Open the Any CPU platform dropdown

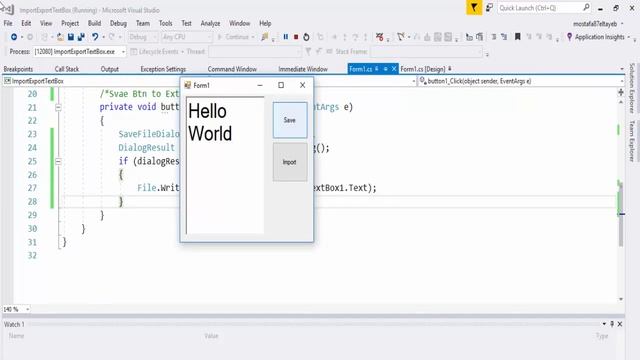coord(187,37)
